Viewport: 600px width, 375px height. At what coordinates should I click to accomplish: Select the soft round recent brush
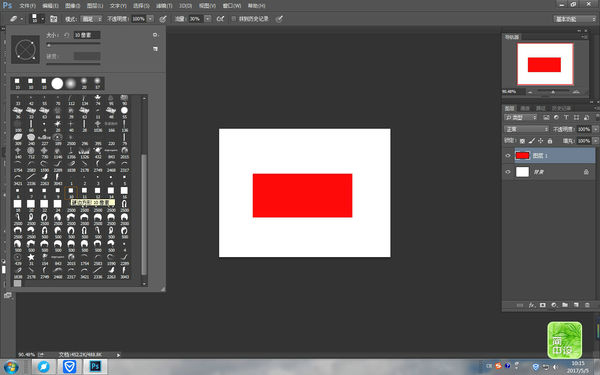pyautogui.click(x=70, y=83)
